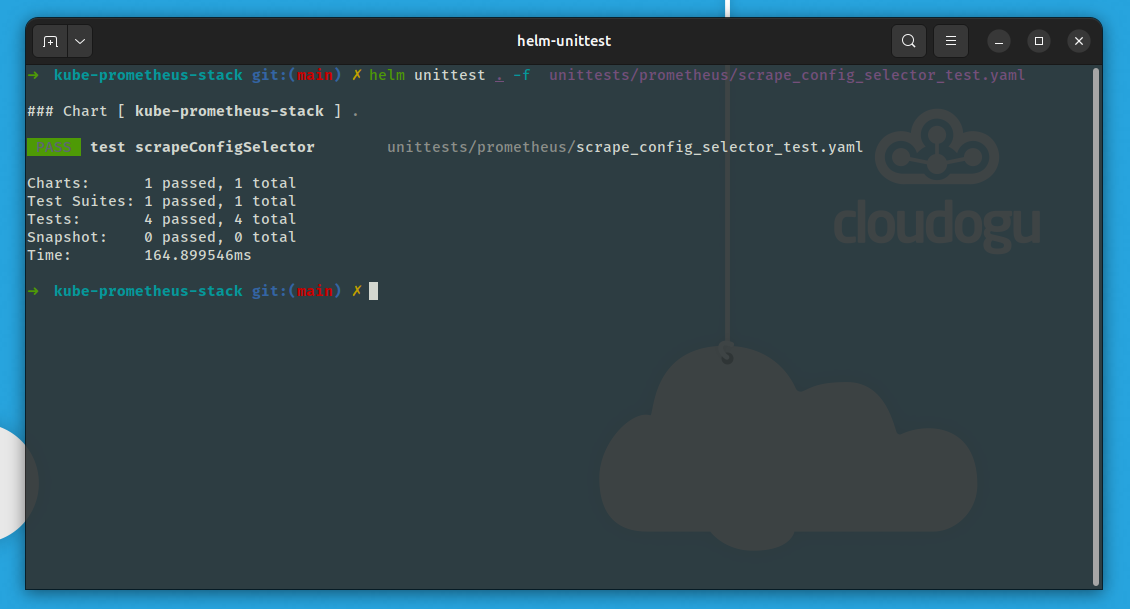
Task: Click the green PASS badge
Action: [x=53, y=147]
